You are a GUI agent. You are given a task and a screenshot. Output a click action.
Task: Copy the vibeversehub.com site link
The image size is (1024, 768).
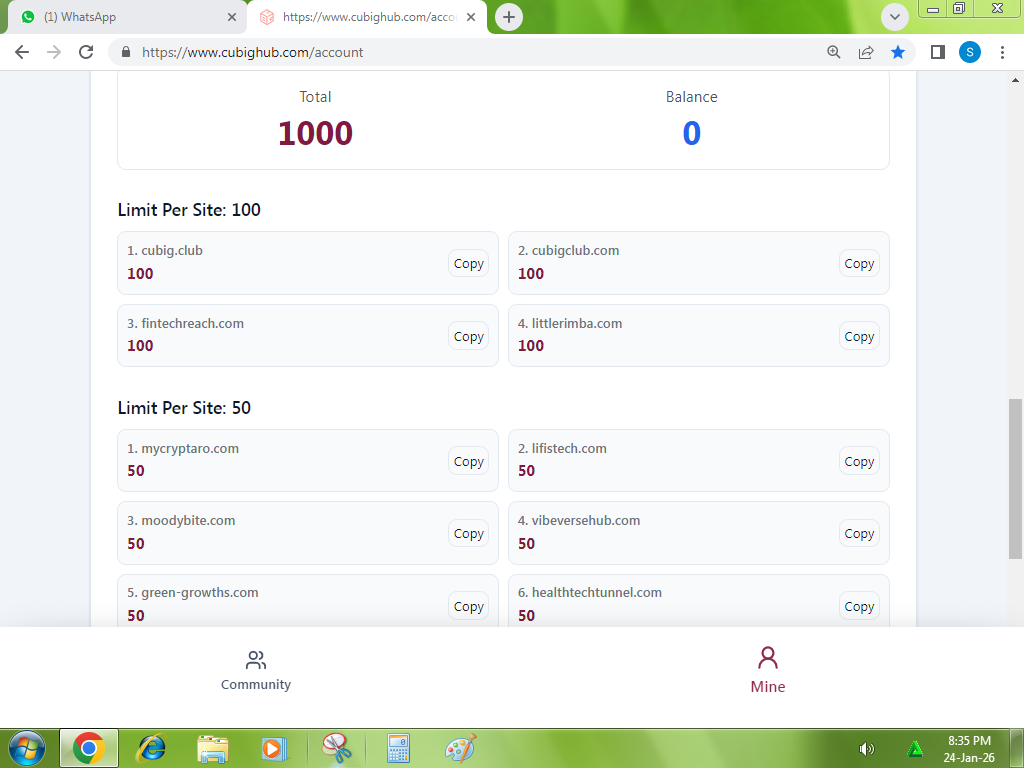[859, 534]
